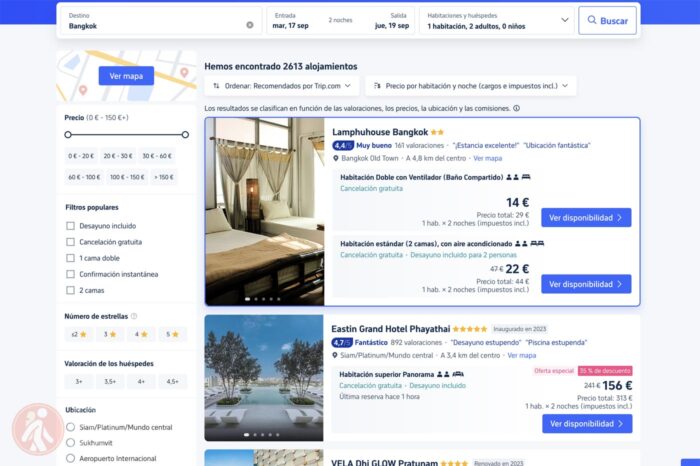Click the Destino field showing Bangkok
Screen dimensions: 700x466
[161, 21]
